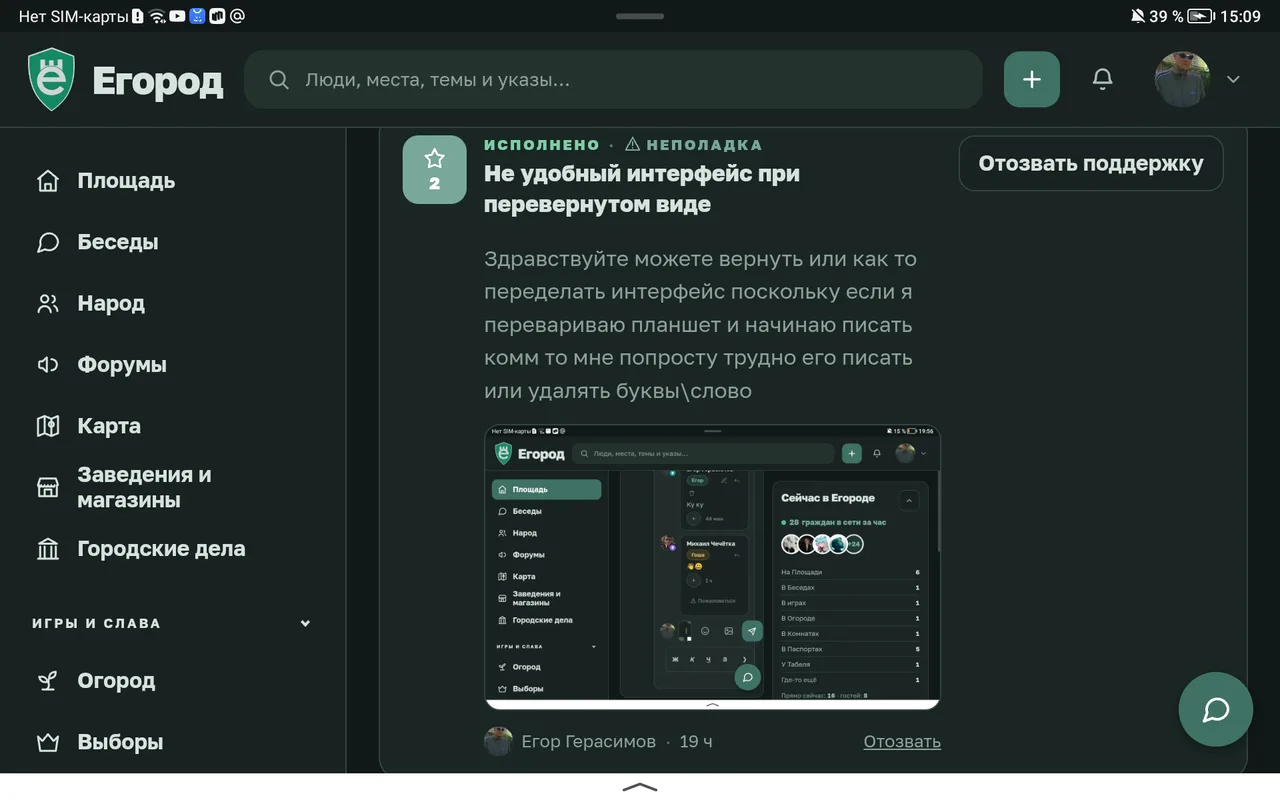
Task: Open the floating chat bubble button
Action: [x=1215, y=710]
